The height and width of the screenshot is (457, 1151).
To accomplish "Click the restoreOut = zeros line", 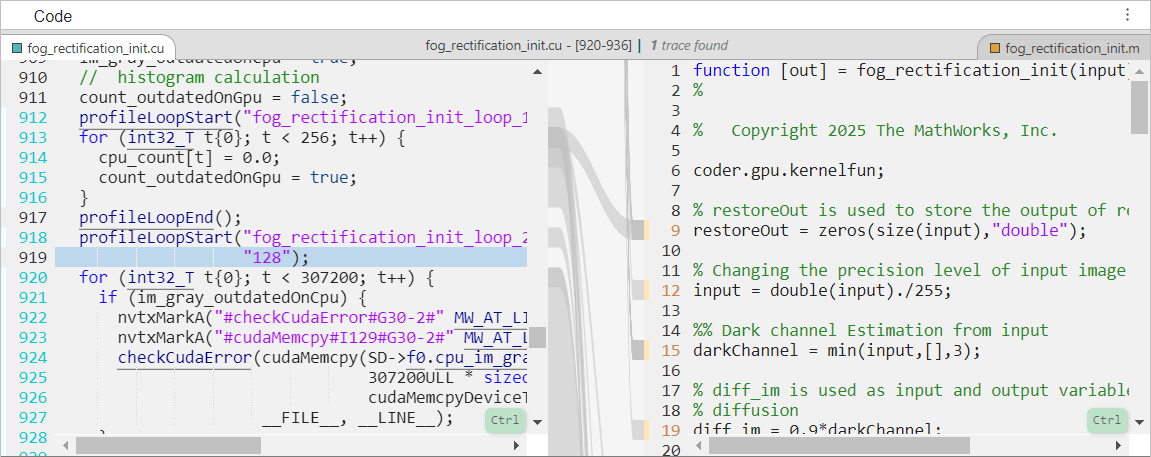I will (890, 230).
